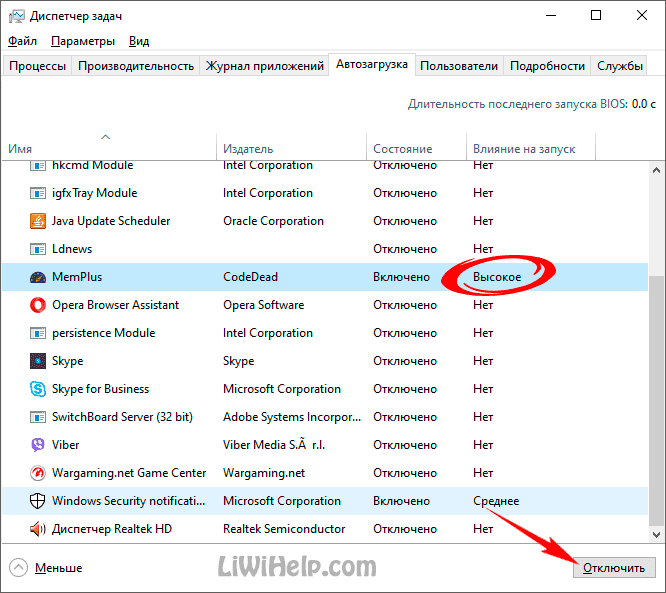This screenshot has height=593, width=666.
Task: Click BIOS last startup duration text
Action: 532,104
